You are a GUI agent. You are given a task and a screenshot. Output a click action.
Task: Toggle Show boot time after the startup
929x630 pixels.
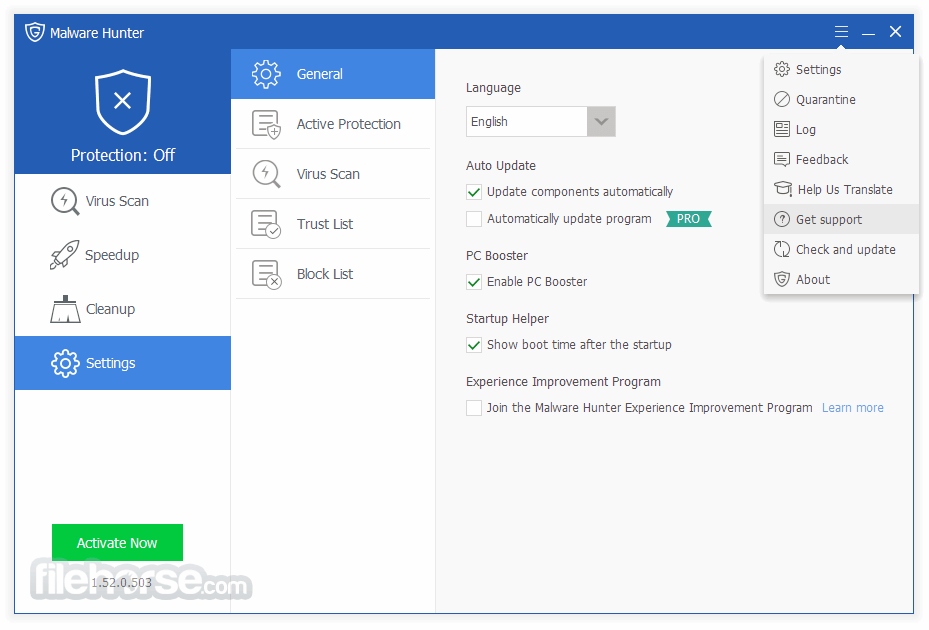pyautogui.click(x=474, y=345)
